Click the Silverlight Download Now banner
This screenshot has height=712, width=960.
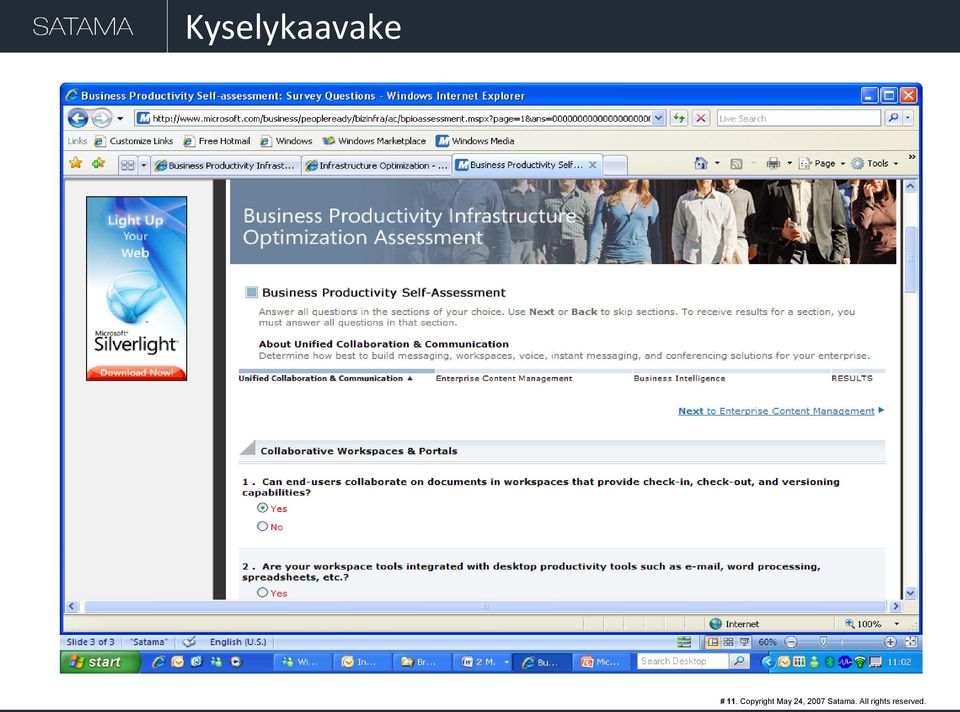coord(137,372)
